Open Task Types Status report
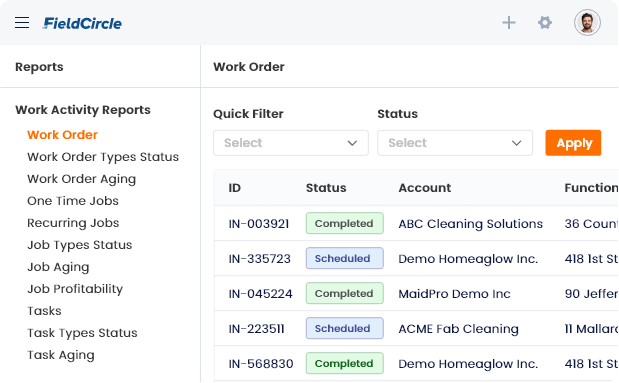This screenshot has height=383, width=619. click(x=82, y=333)
